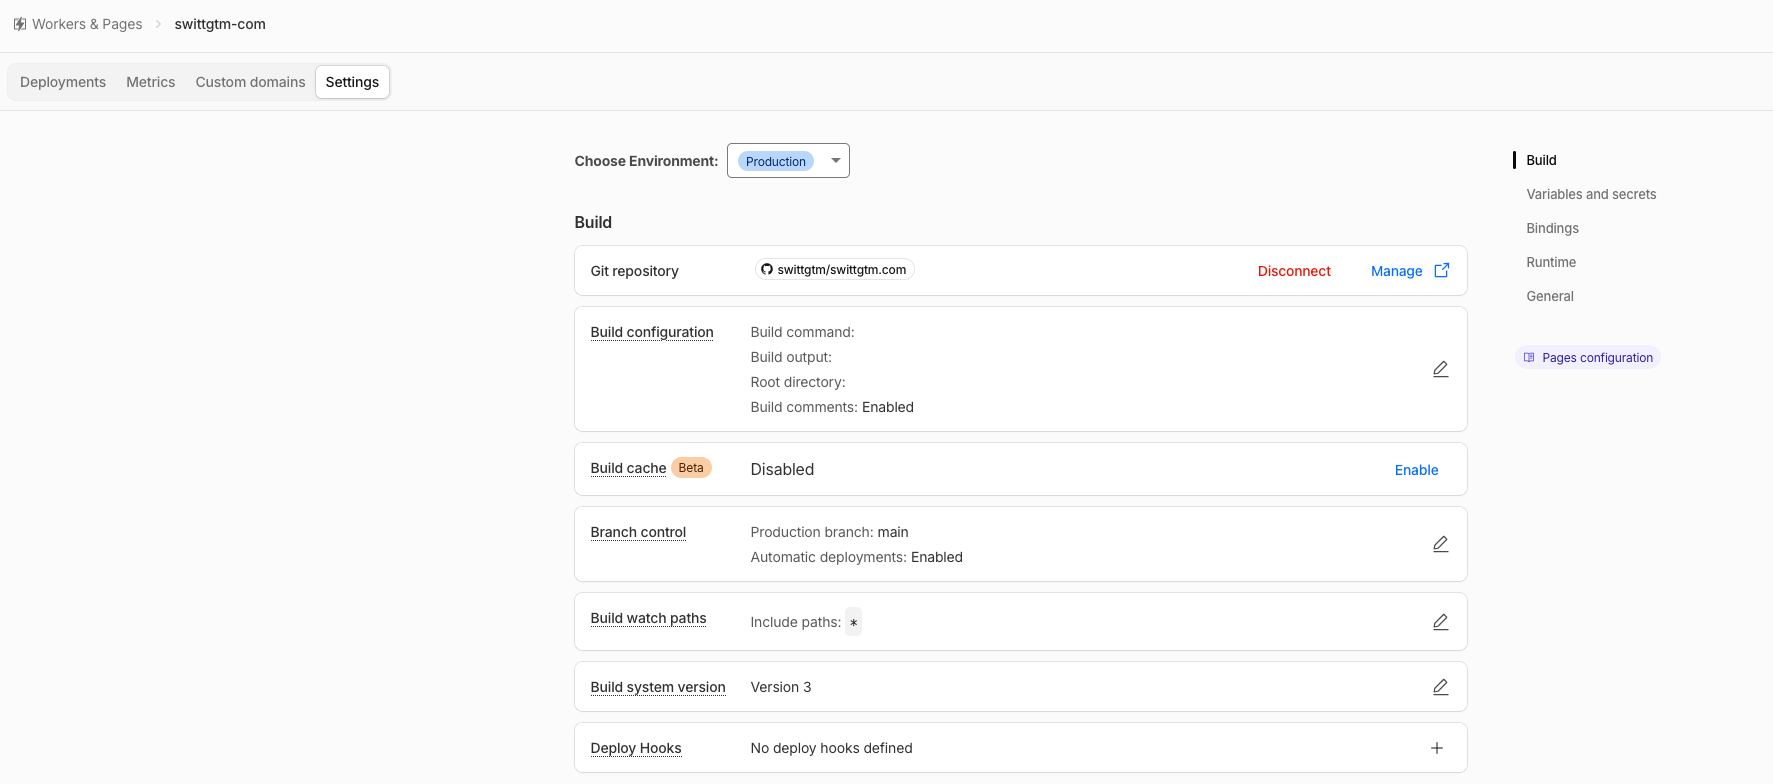1773x784 pixels.
Task: Go to Workers & Pages breadcrumb
Action: tap(87, 24)
